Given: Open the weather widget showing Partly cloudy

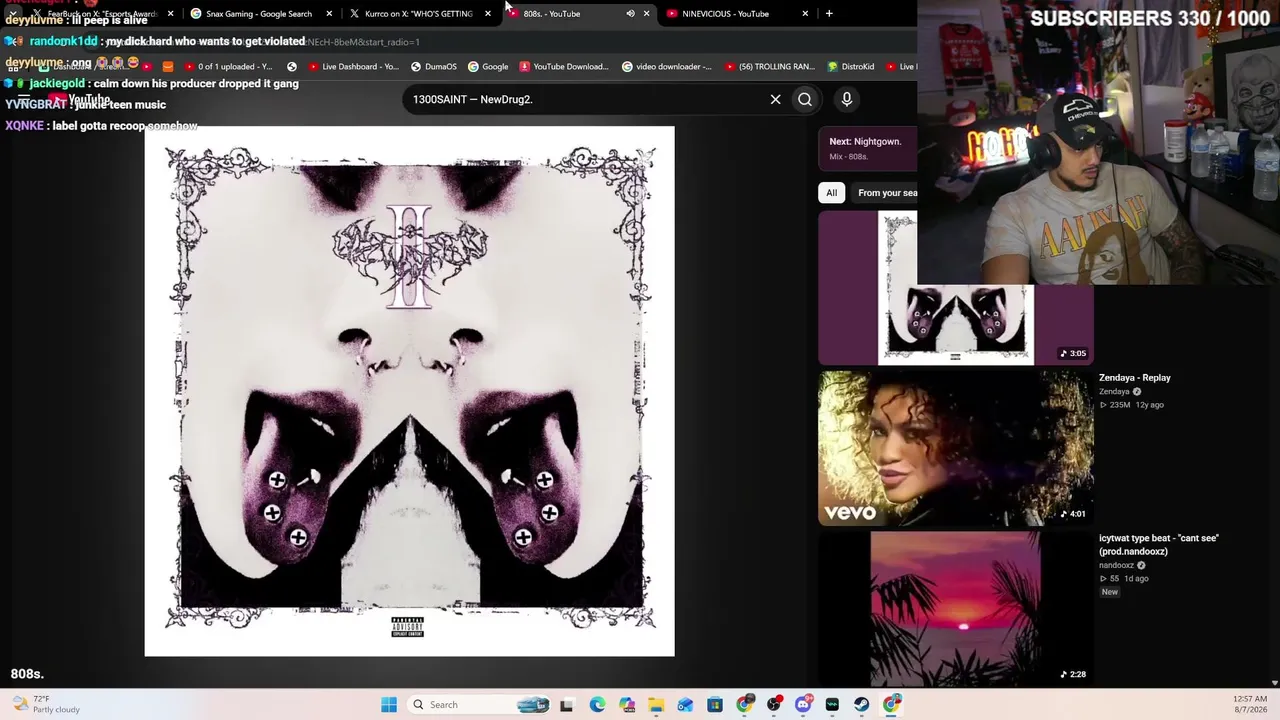Looking at the screenshot, I should tap(45, 705).
